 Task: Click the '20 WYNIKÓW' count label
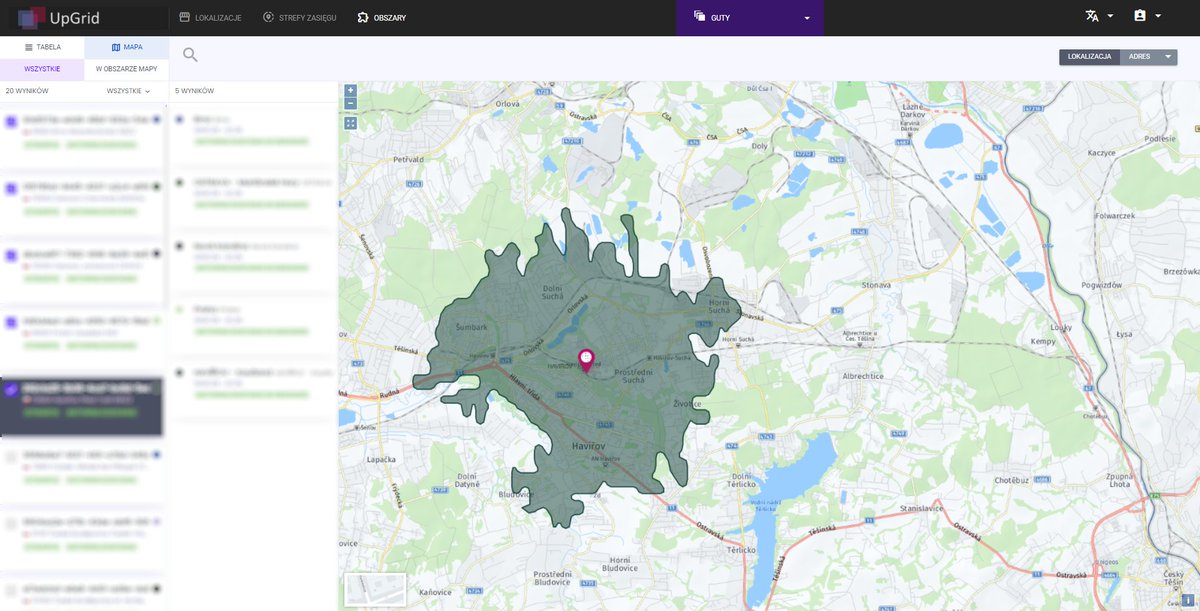tap(27, 91)
